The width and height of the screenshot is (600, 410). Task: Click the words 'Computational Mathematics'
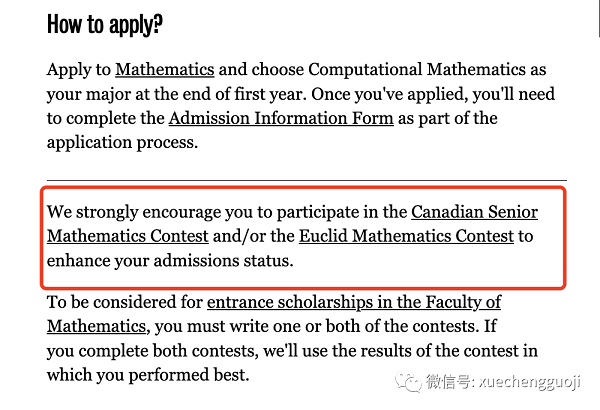point(417,70)
